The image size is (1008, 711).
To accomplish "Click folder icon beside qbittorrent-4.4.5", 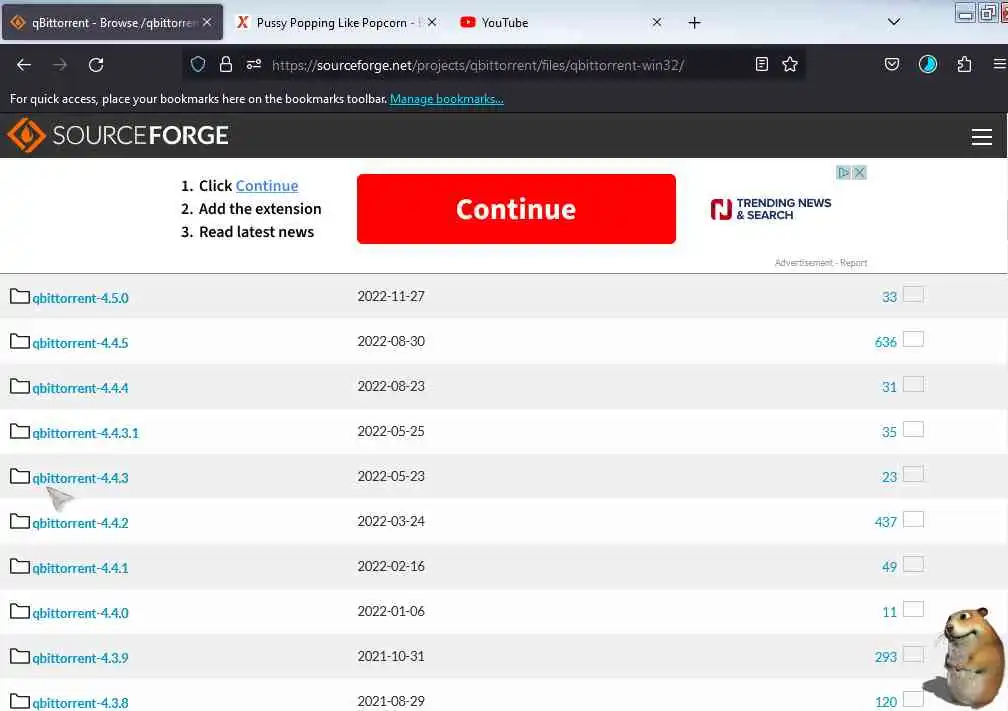I will (20, 341).
